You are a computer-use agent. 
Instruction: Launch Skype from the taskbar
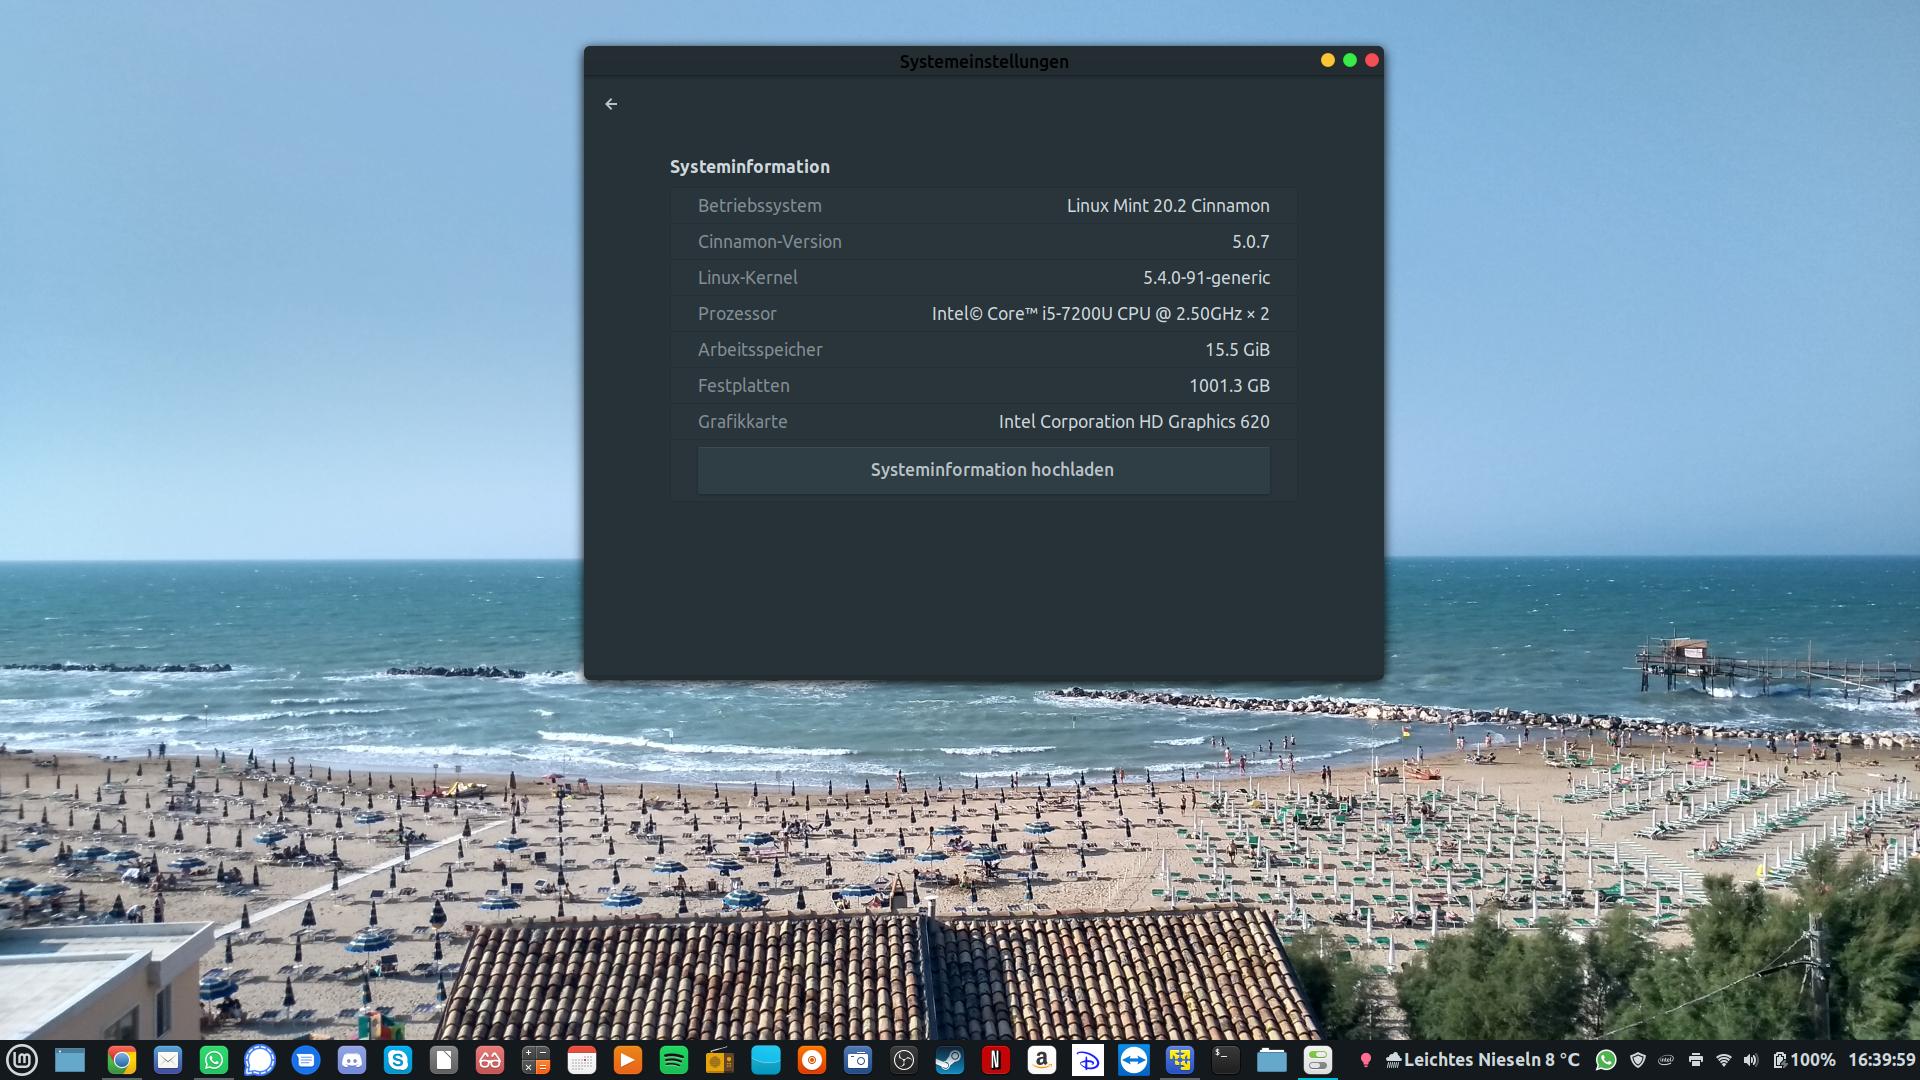398,1060
